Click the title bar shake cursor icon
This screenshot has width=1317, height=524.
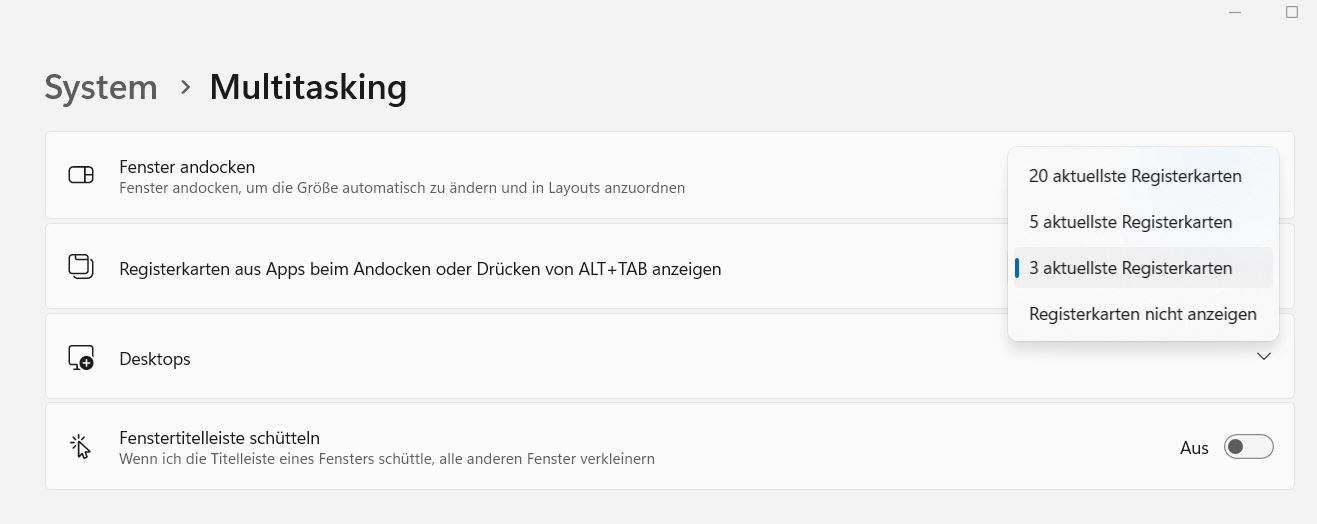point(80,447)
